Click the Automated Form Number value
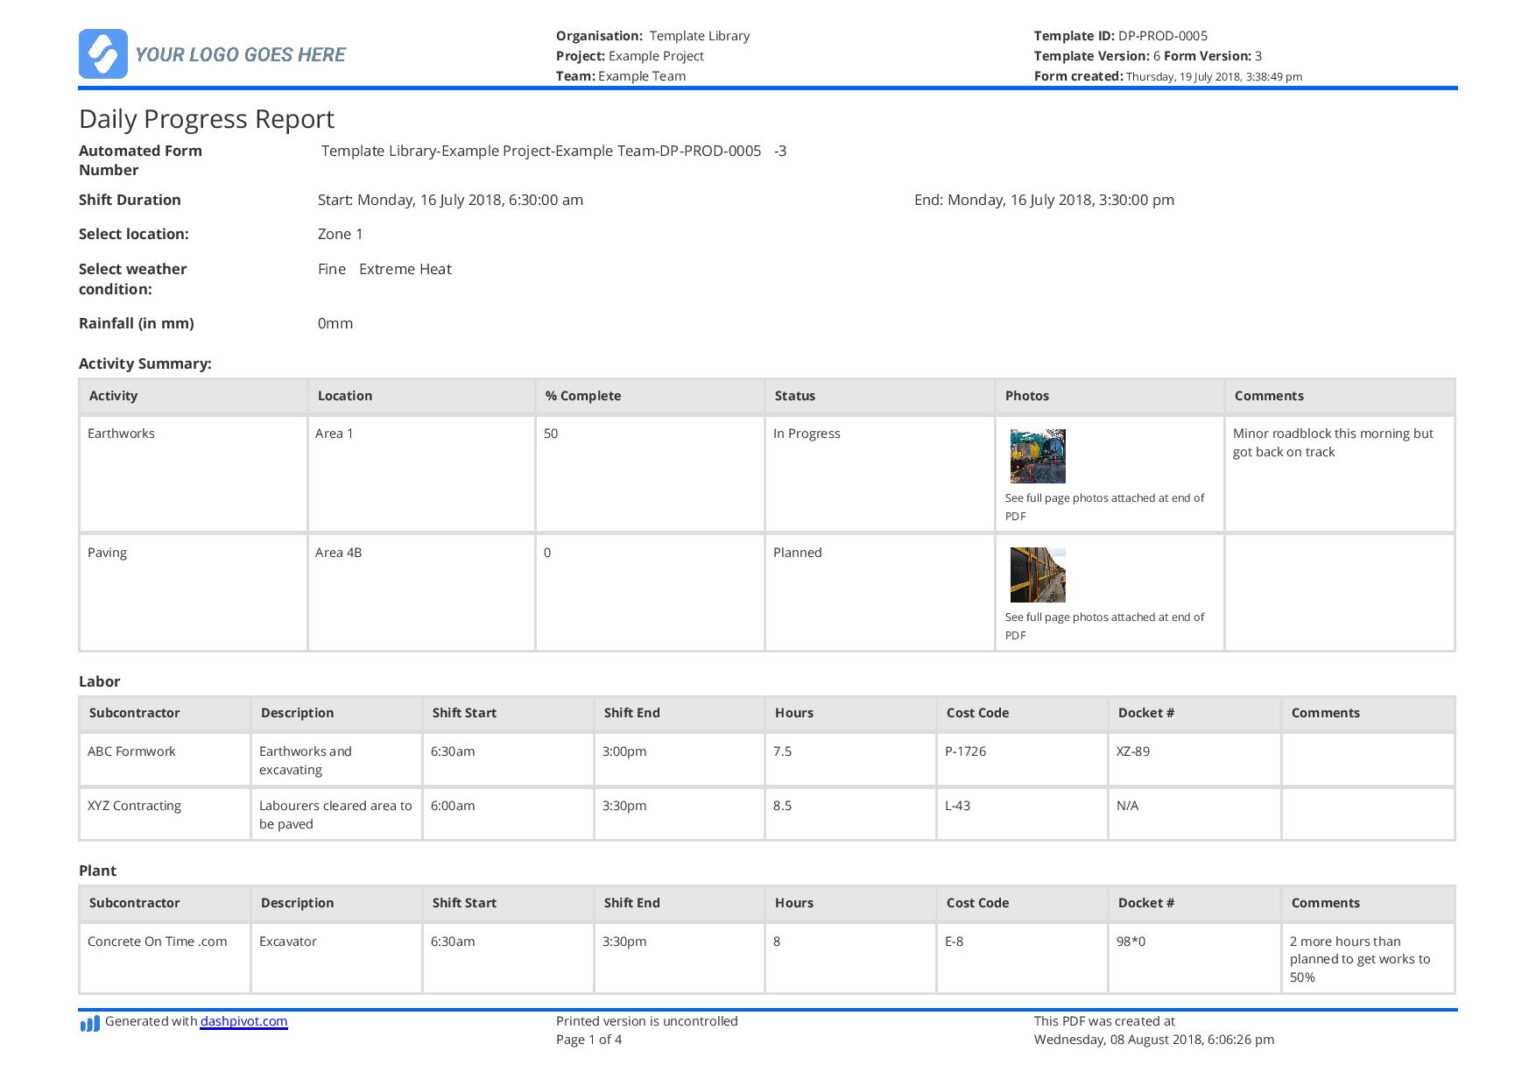Screen dimensions: 1536x1086 tap(552, 150)
